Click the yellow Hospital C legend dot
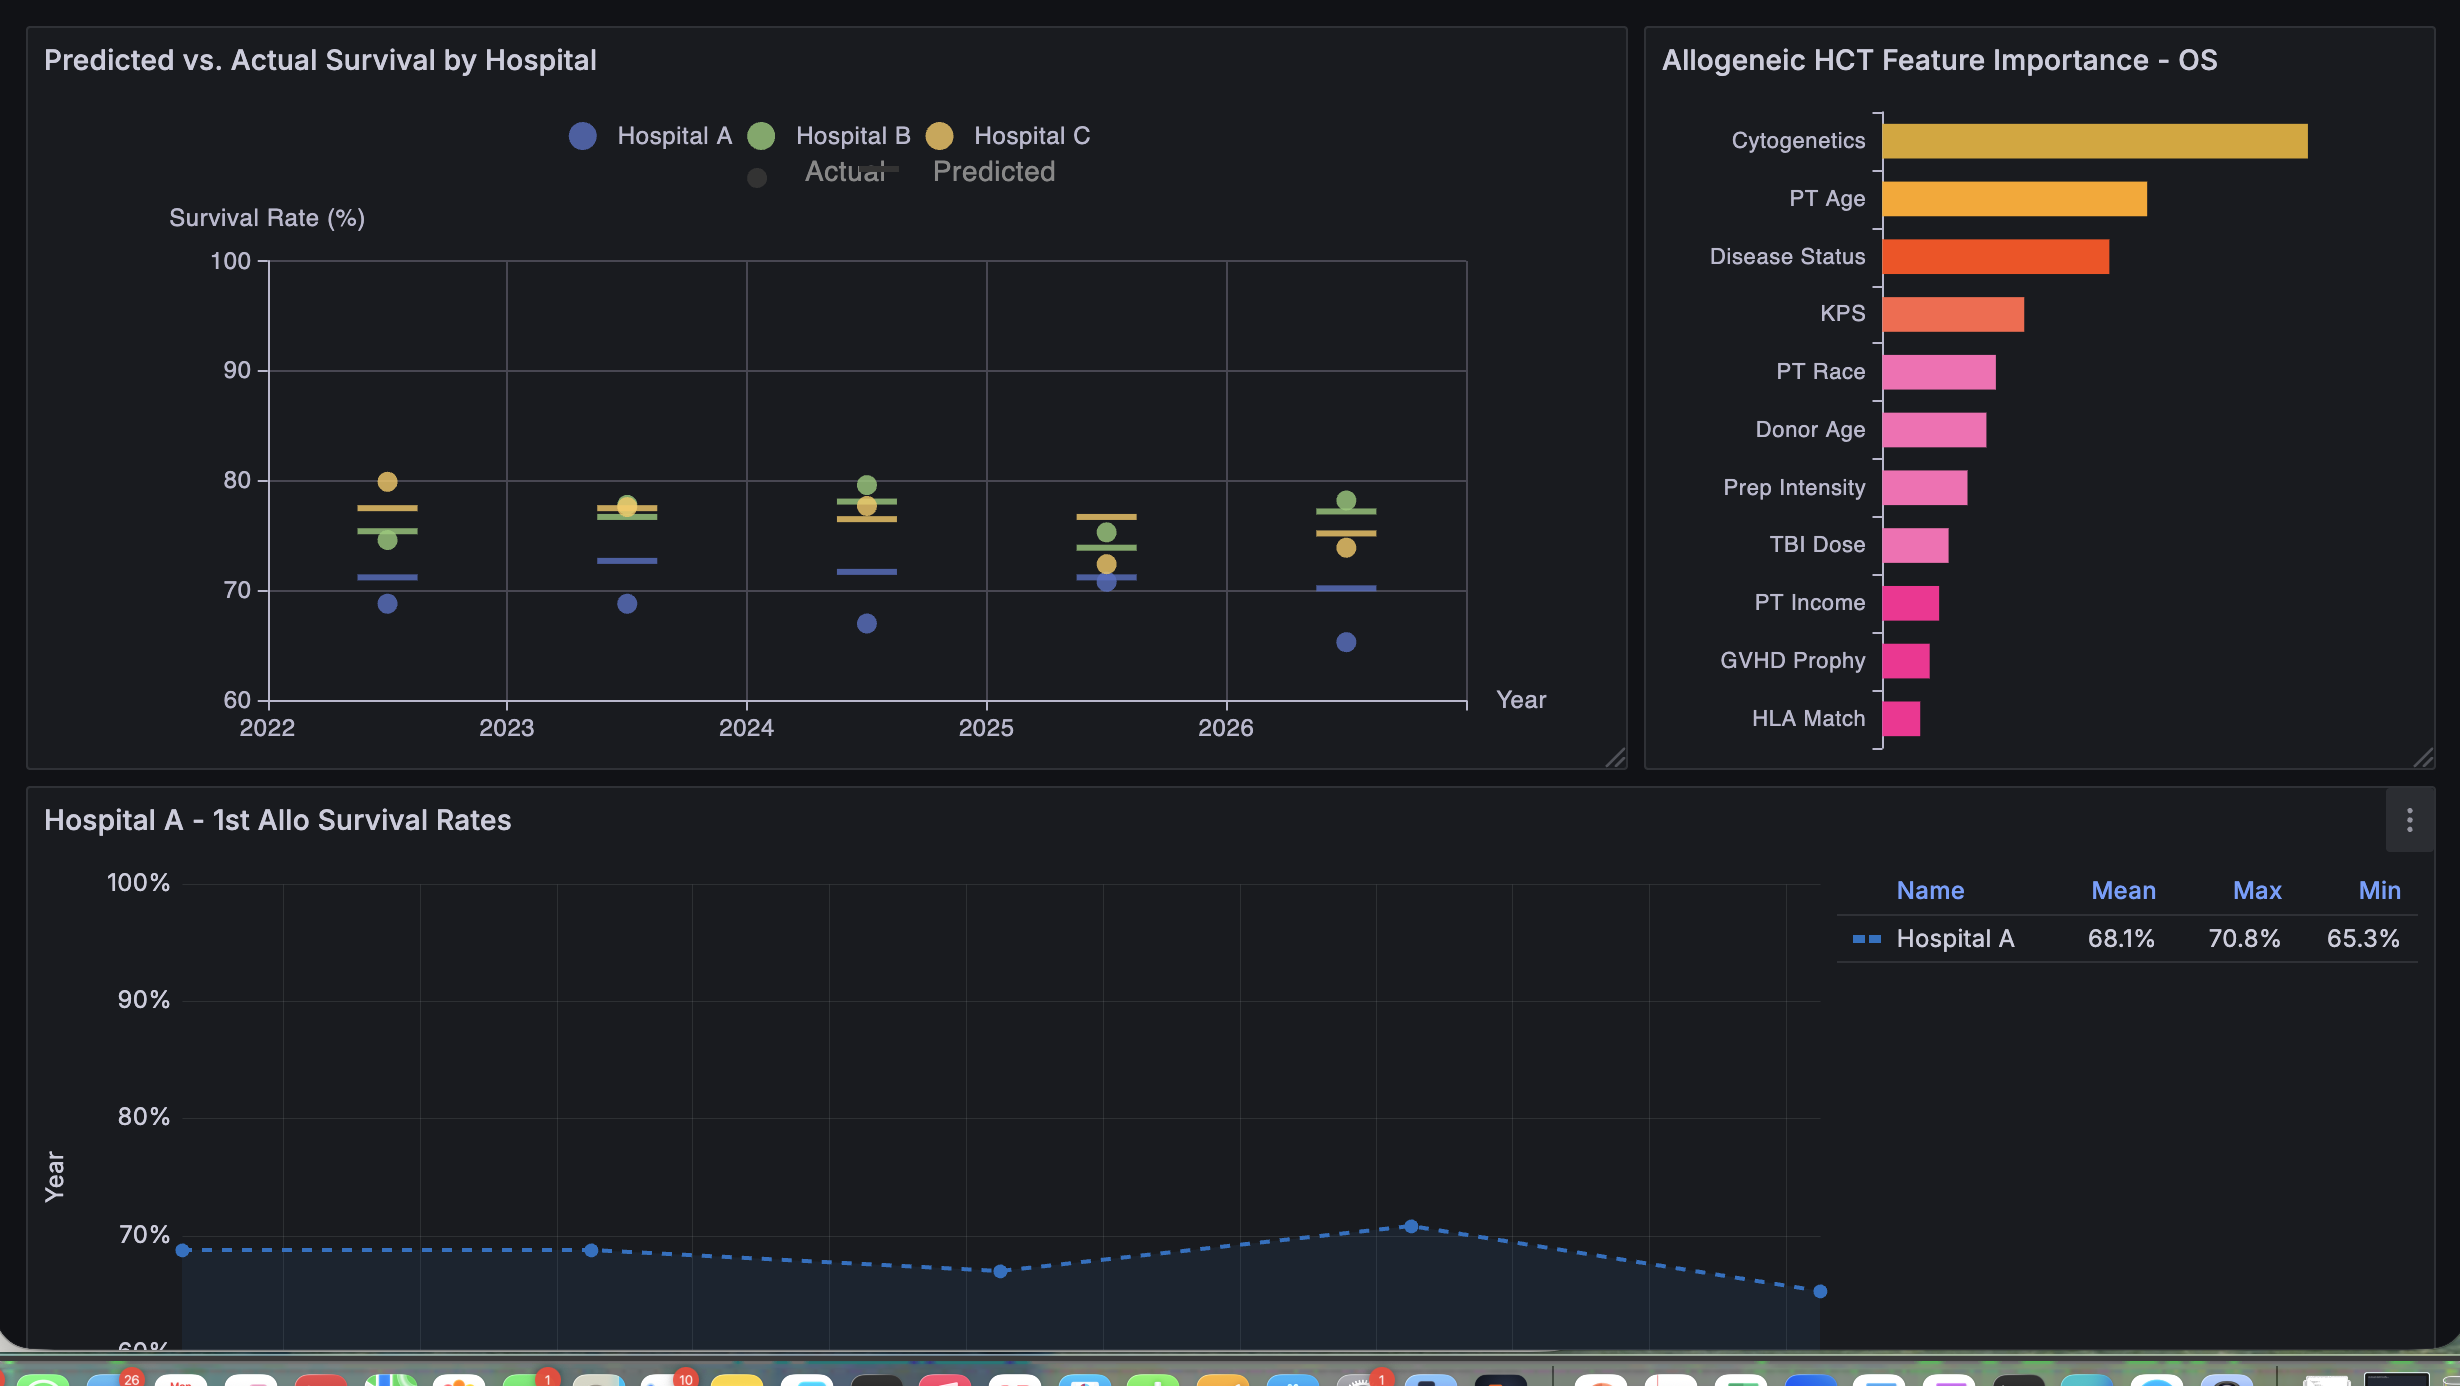This screenshot has height=1386, width=2460. [938, 136]
